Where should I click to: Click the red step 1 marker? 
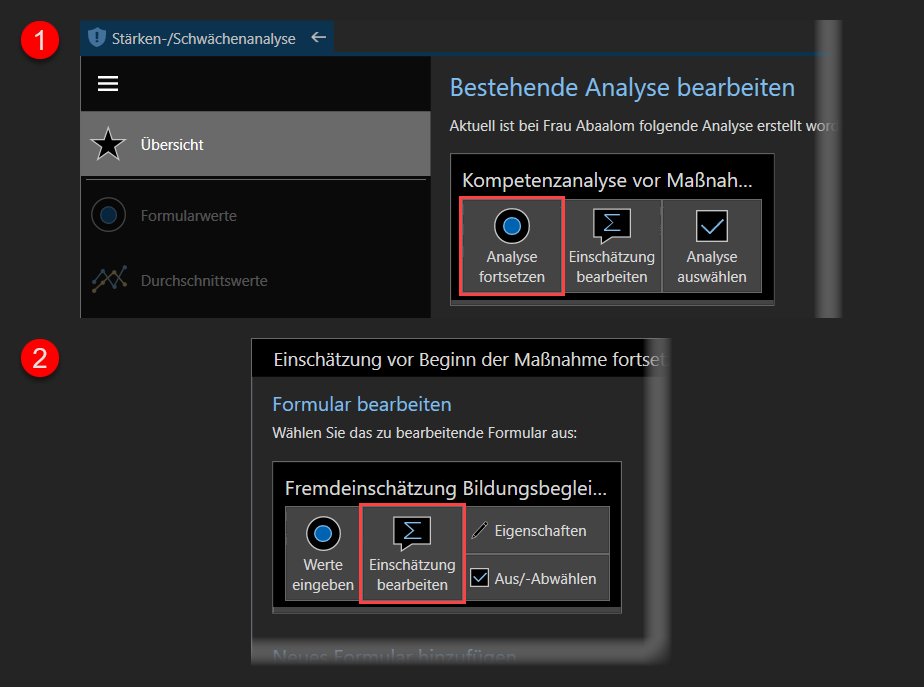pos(40,42)
